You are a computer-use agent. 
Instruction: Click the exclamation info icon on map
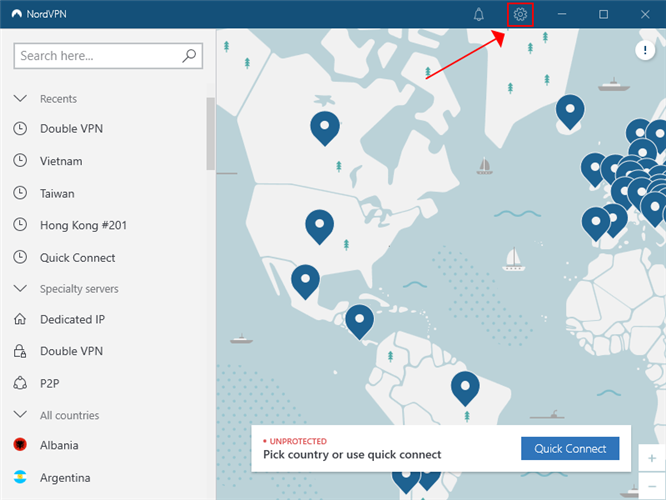645,50
